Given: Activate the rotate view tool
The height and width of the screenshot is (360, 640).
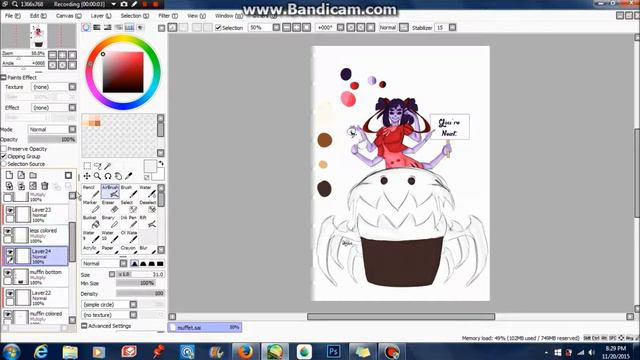Looking at the screenshot, I should point(107,176).
